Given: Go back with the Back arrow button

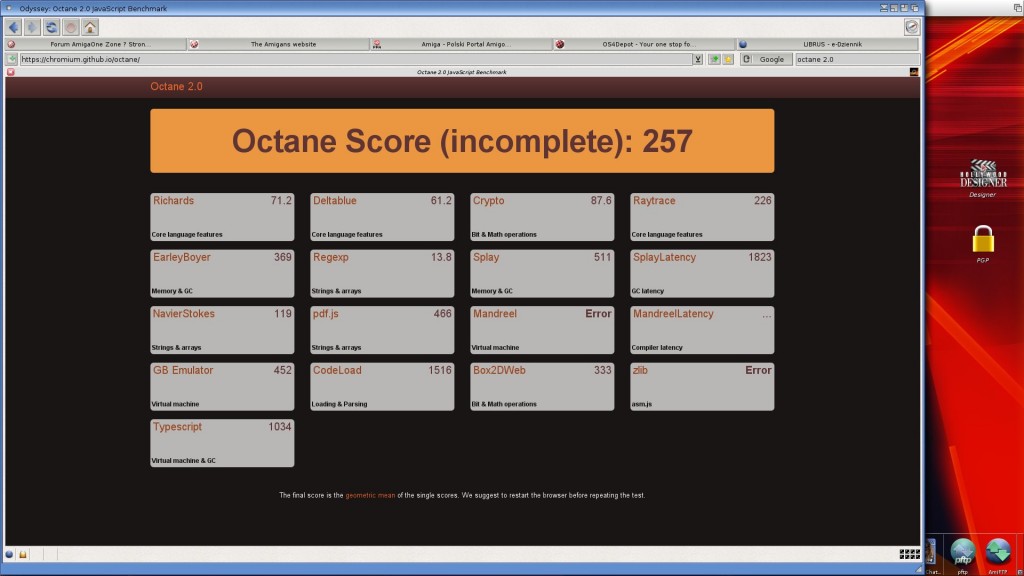Looking at the screenshot, I should [x=14, y=27].
